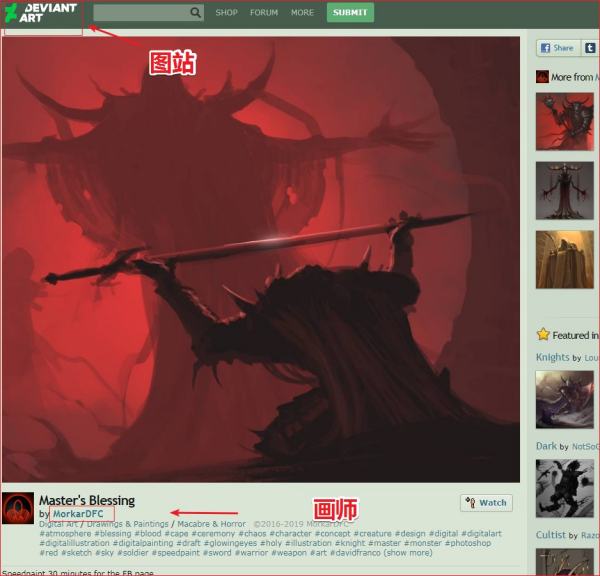
Task: Click the #concept tag
Action: [333, 534]
